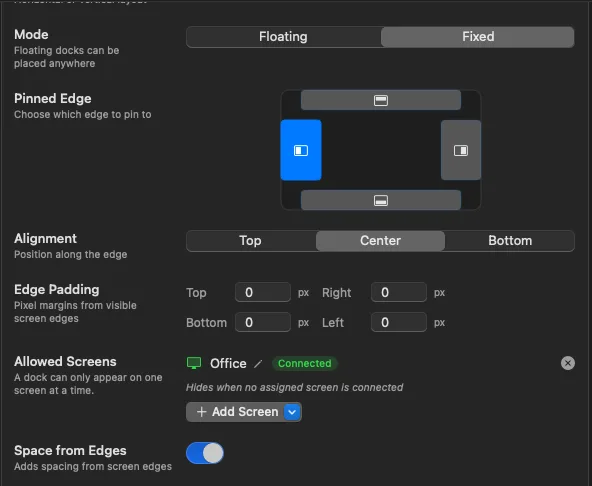Pin dock to the right edge
Viewport: 592px width, 486px height.
pos(461,150)
